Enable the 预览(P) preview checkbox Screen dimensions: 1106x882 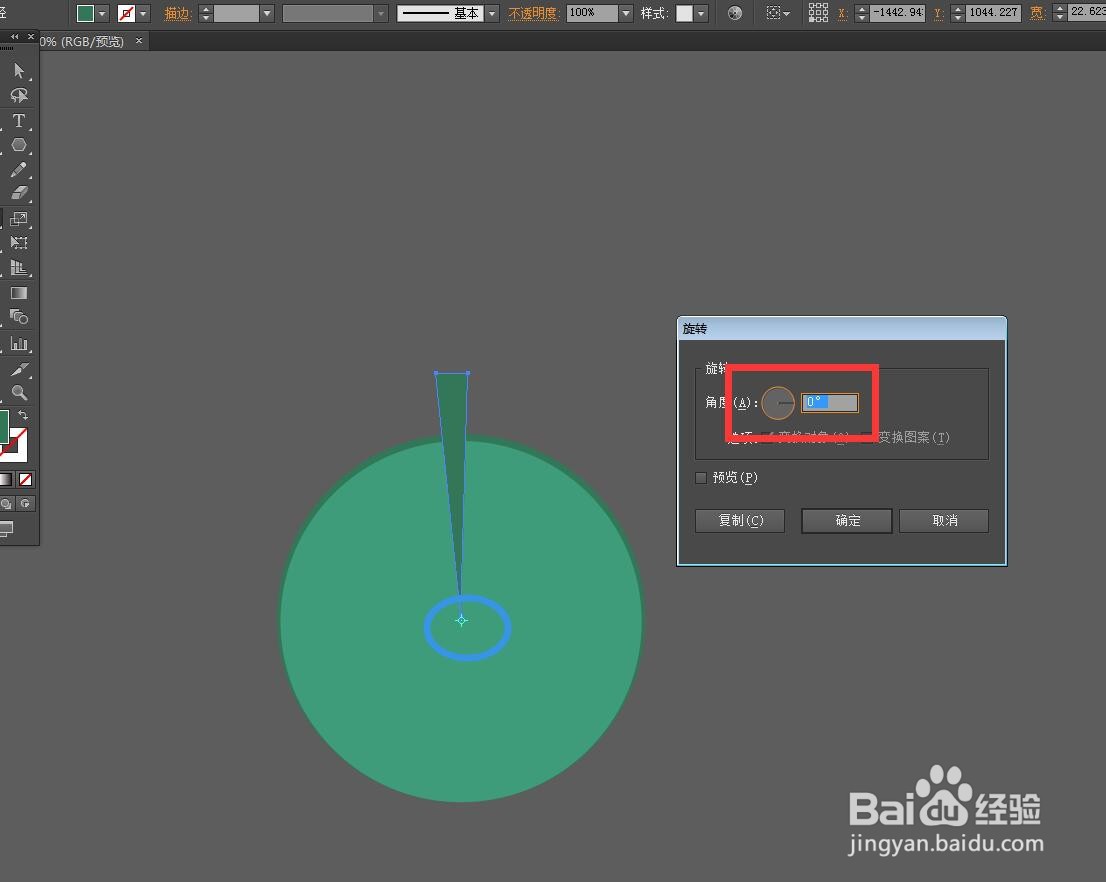click(x=701, y=478)
